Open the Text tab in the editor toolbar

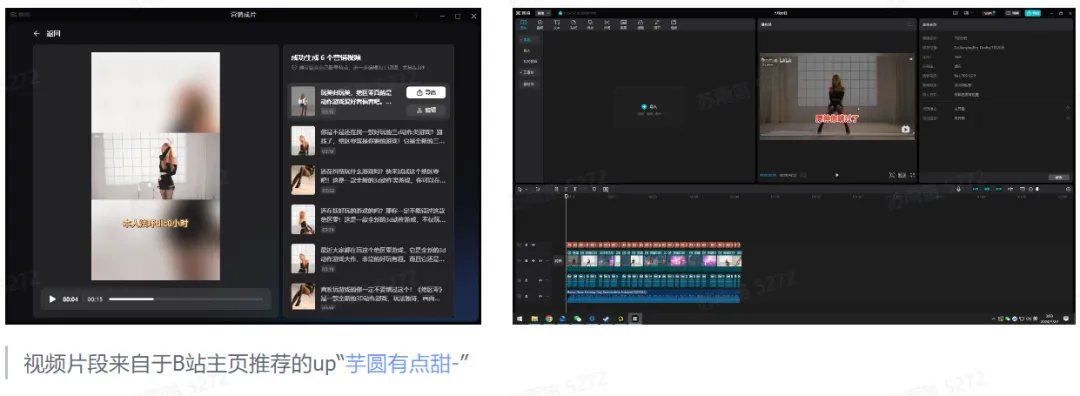[x=557, y=24]
